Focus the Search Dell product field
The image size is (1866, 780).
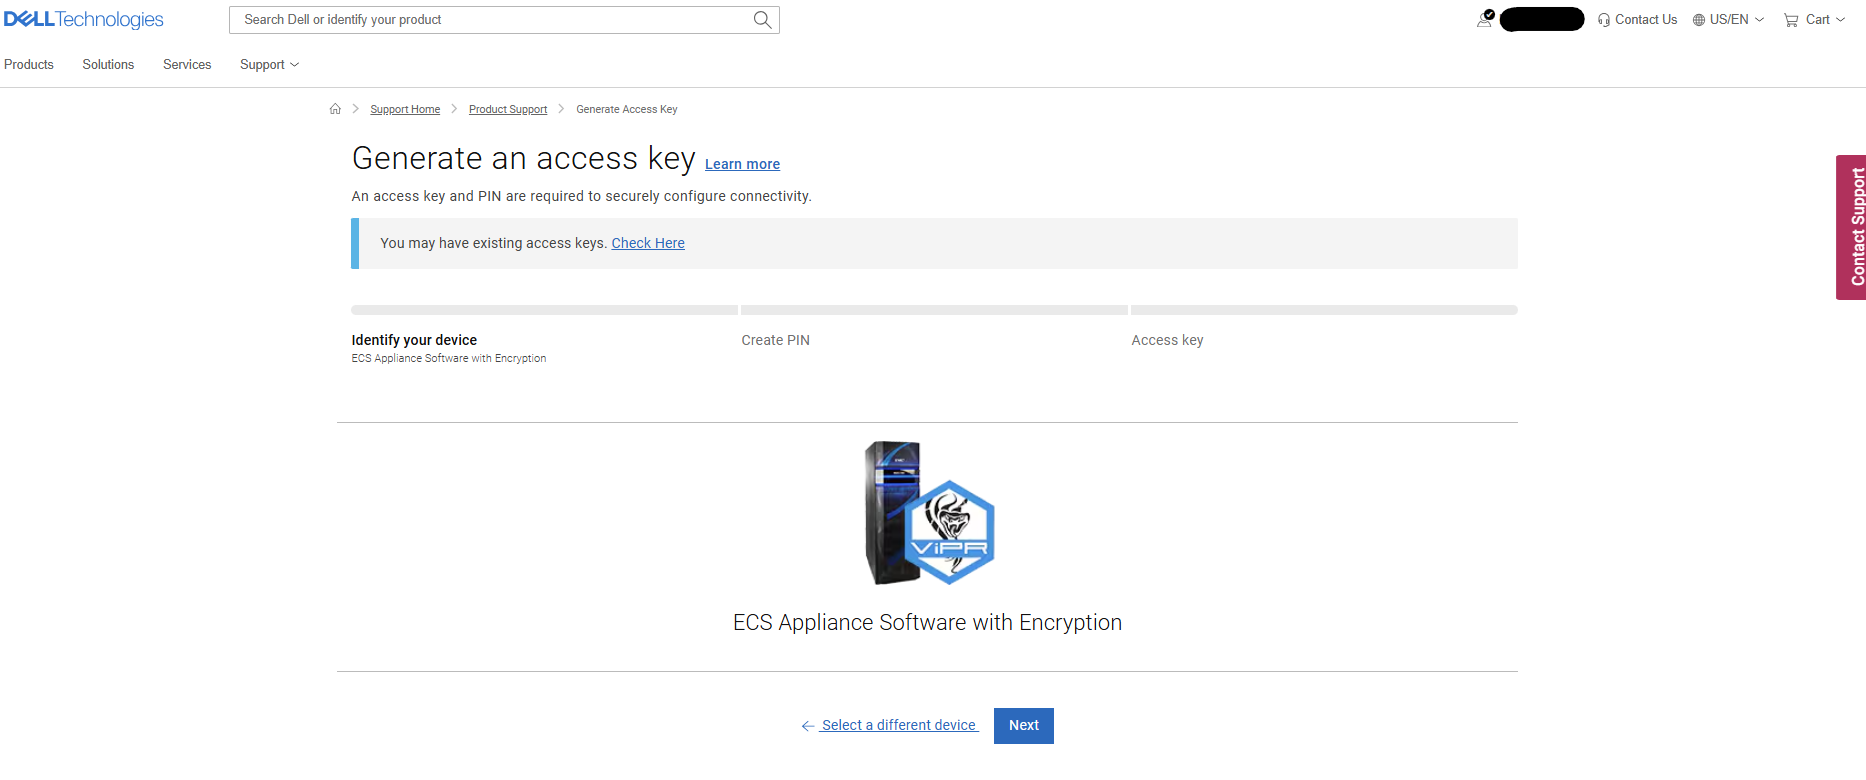[490, 20]
